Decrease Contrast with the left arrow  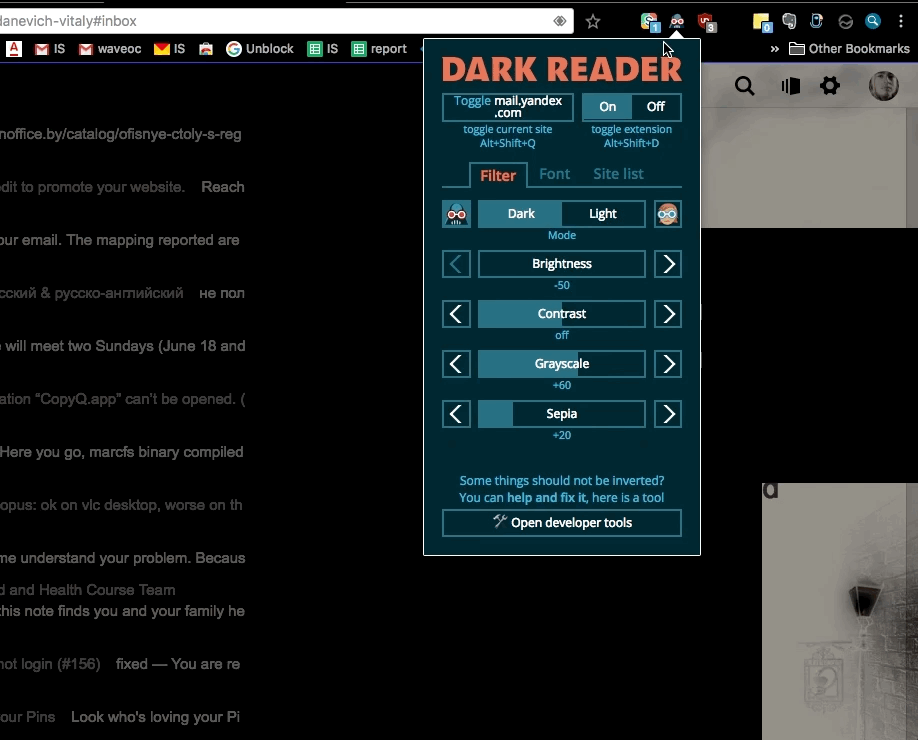click(456, 314)
